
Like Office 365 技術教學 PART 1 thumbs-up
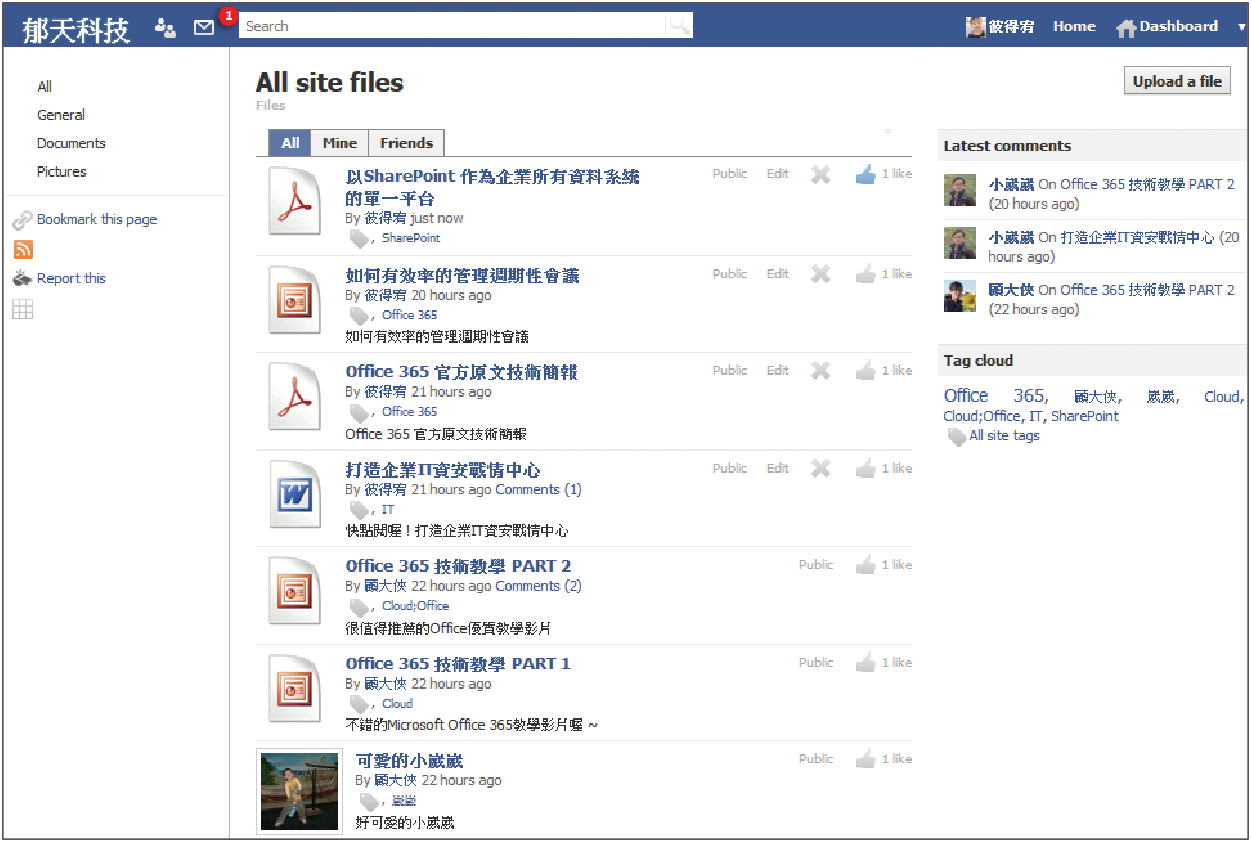tap(866, 662)
